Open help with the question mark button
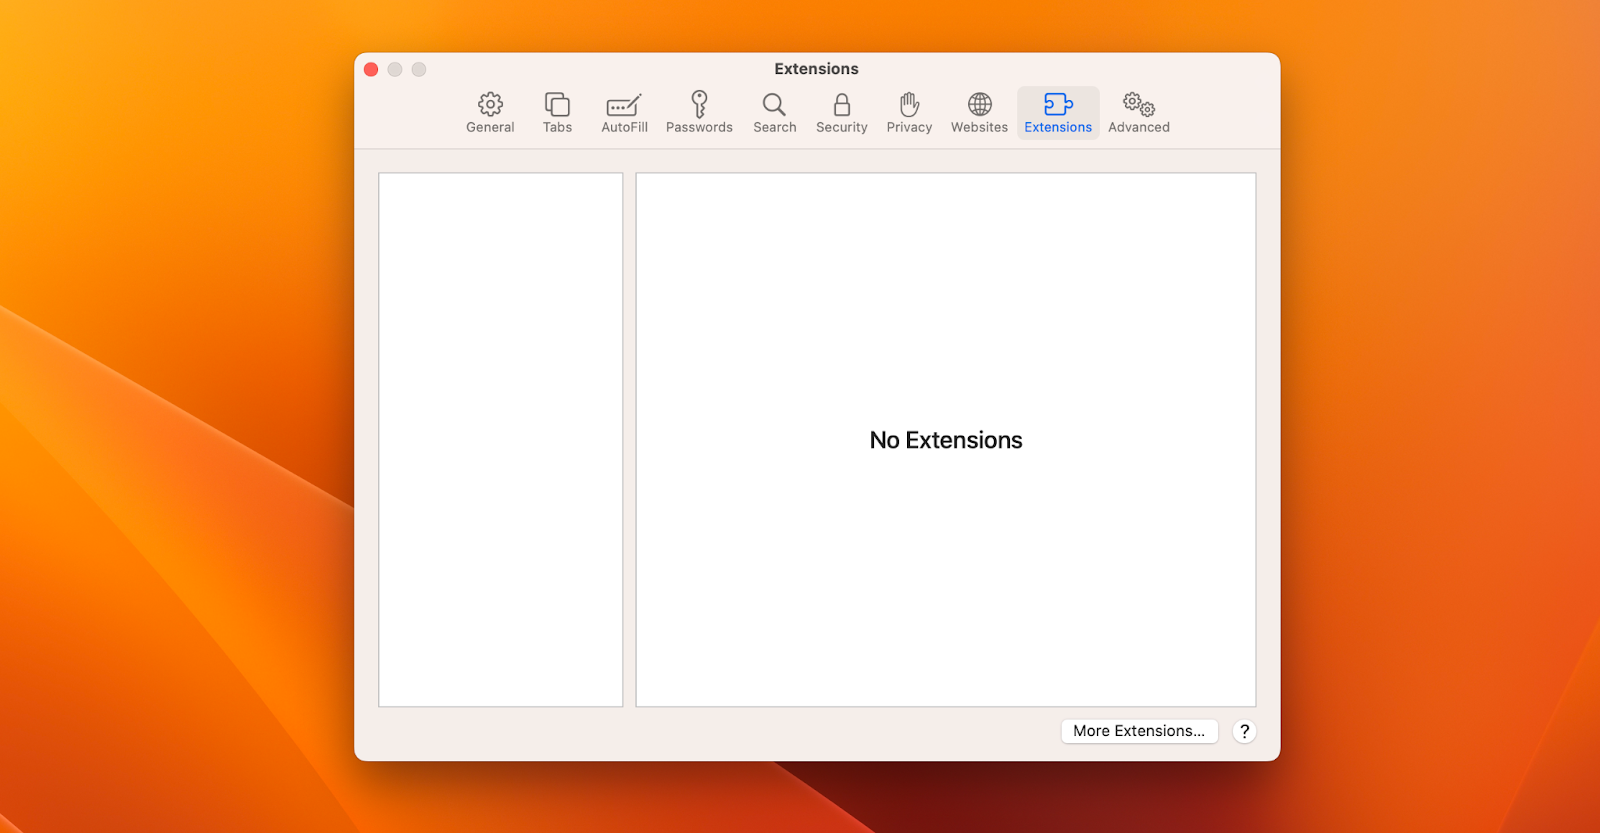Viewport: 1600px width, 833px height. pos(1244,731)
